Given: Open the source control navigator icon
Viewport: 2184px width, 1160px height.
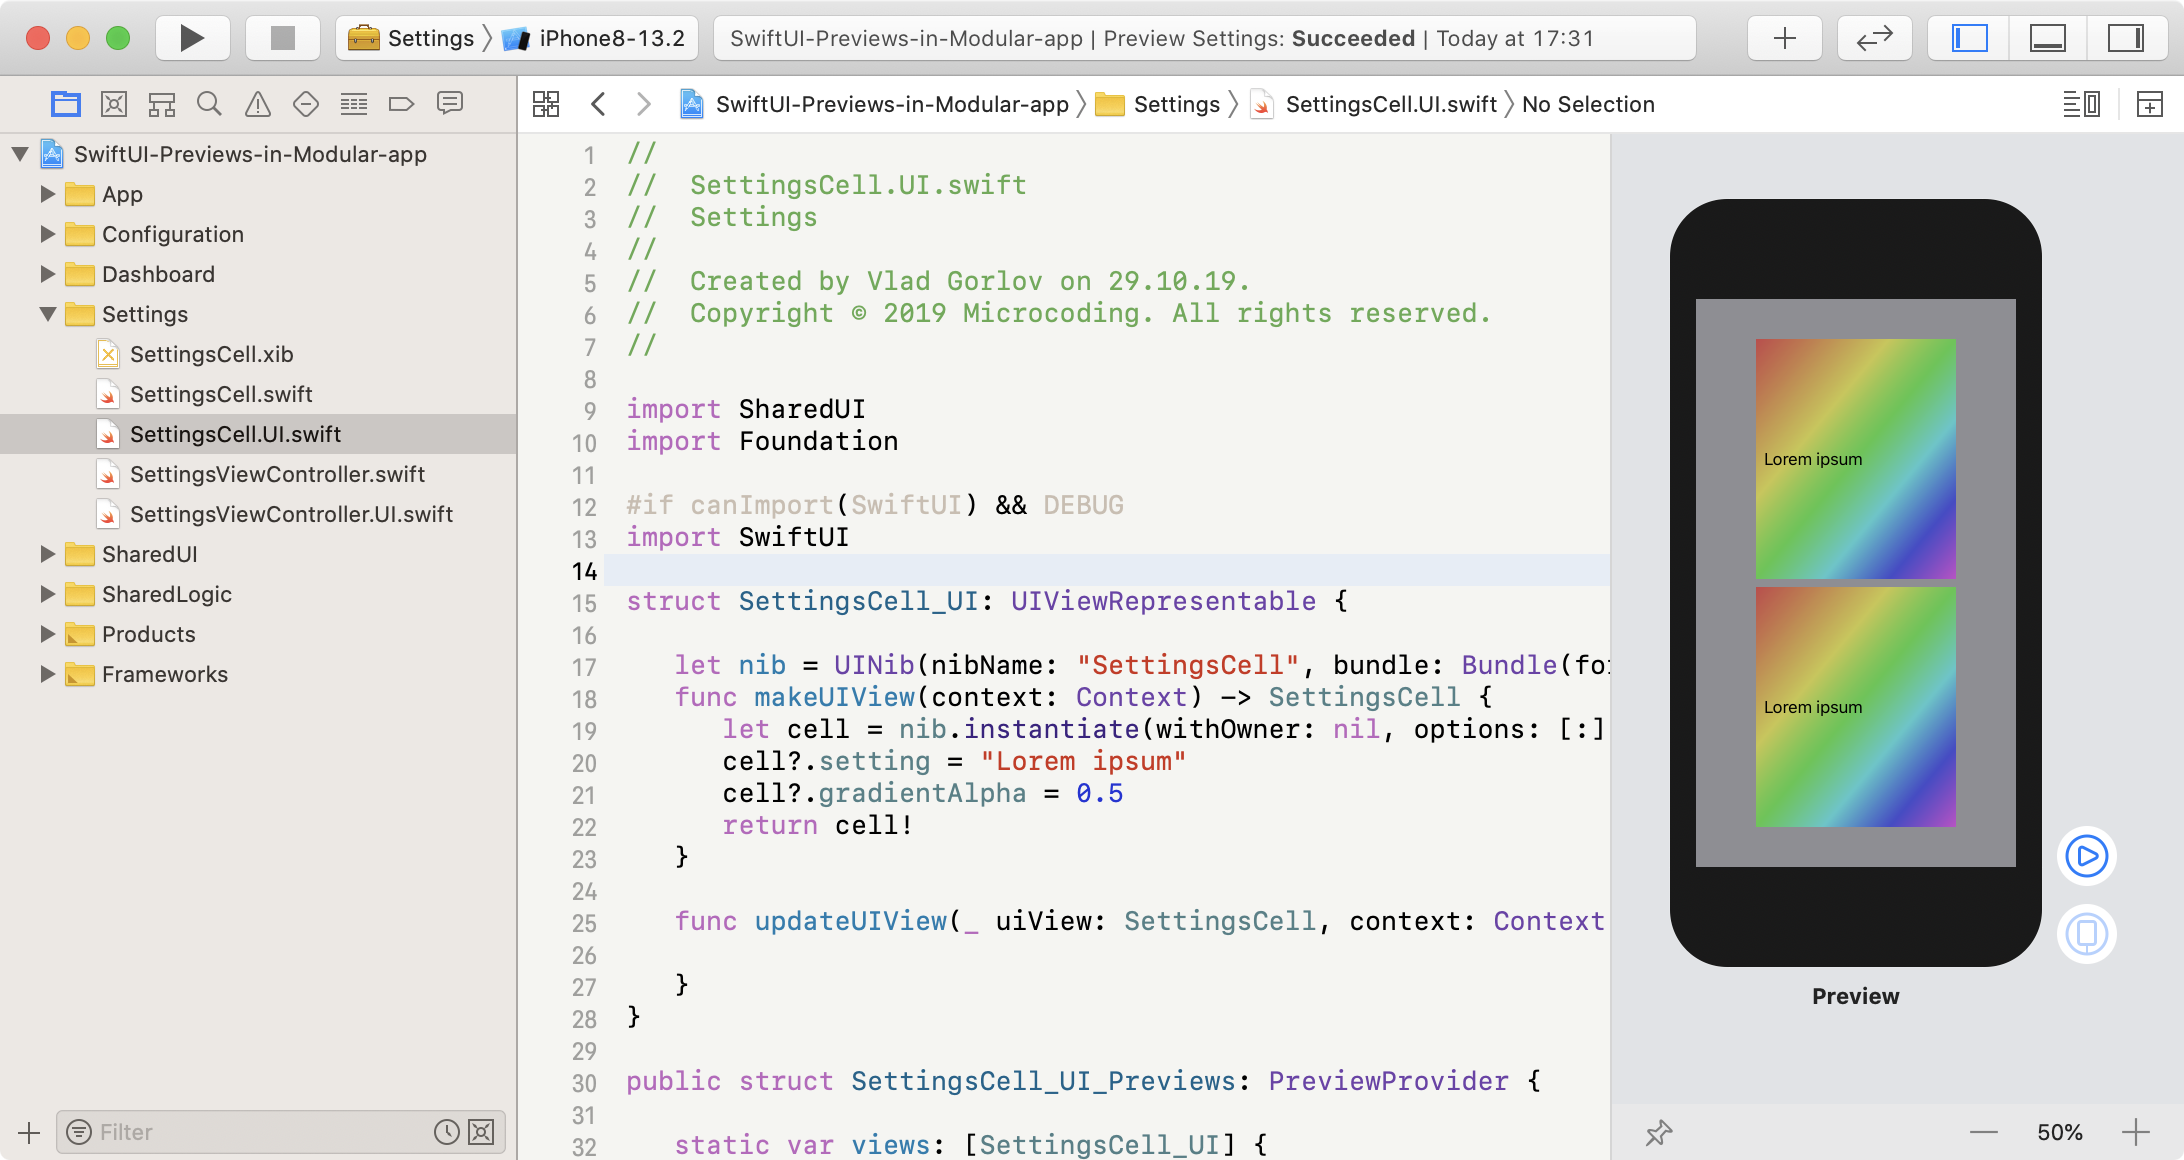Looking at the screenshot, I should click(x=114, y=104).
